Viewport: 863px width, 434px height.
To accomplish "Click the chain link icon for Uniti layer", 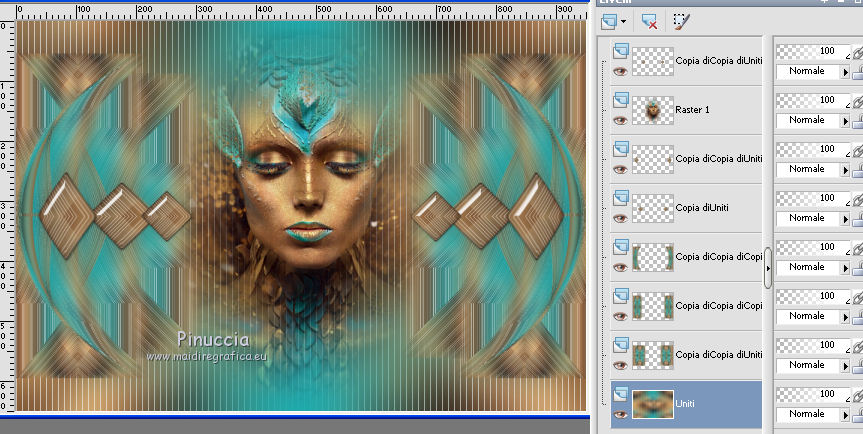I will point(857,395).
